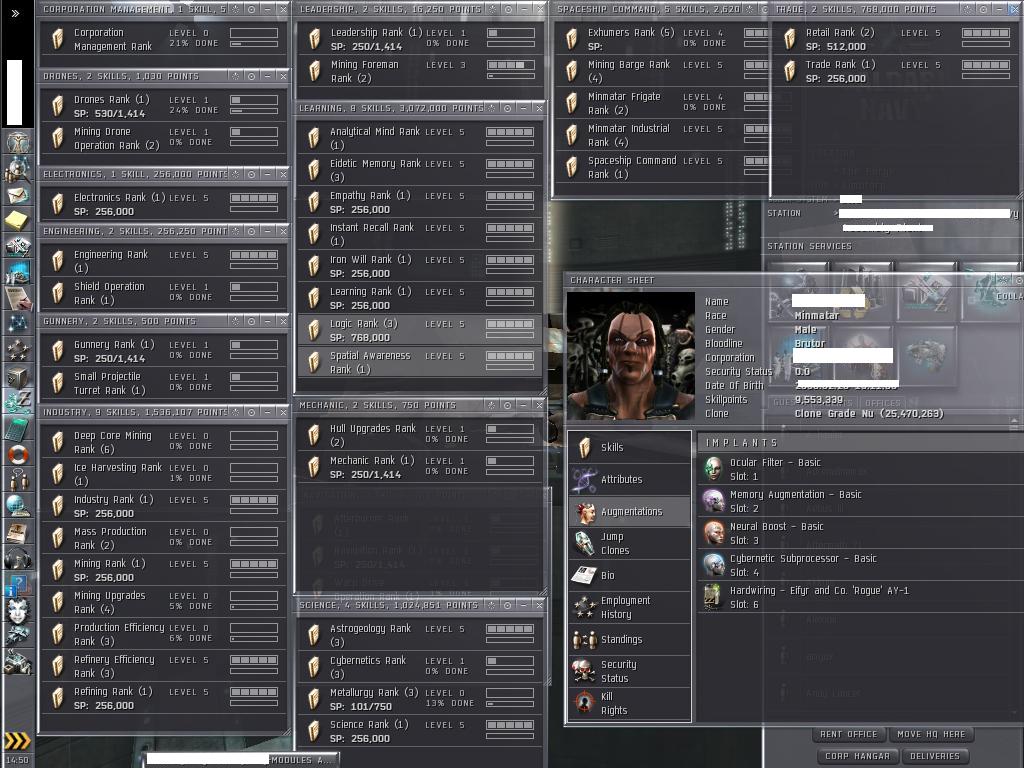
Task: Click the Deliveries button
Action: click(935, 756)
